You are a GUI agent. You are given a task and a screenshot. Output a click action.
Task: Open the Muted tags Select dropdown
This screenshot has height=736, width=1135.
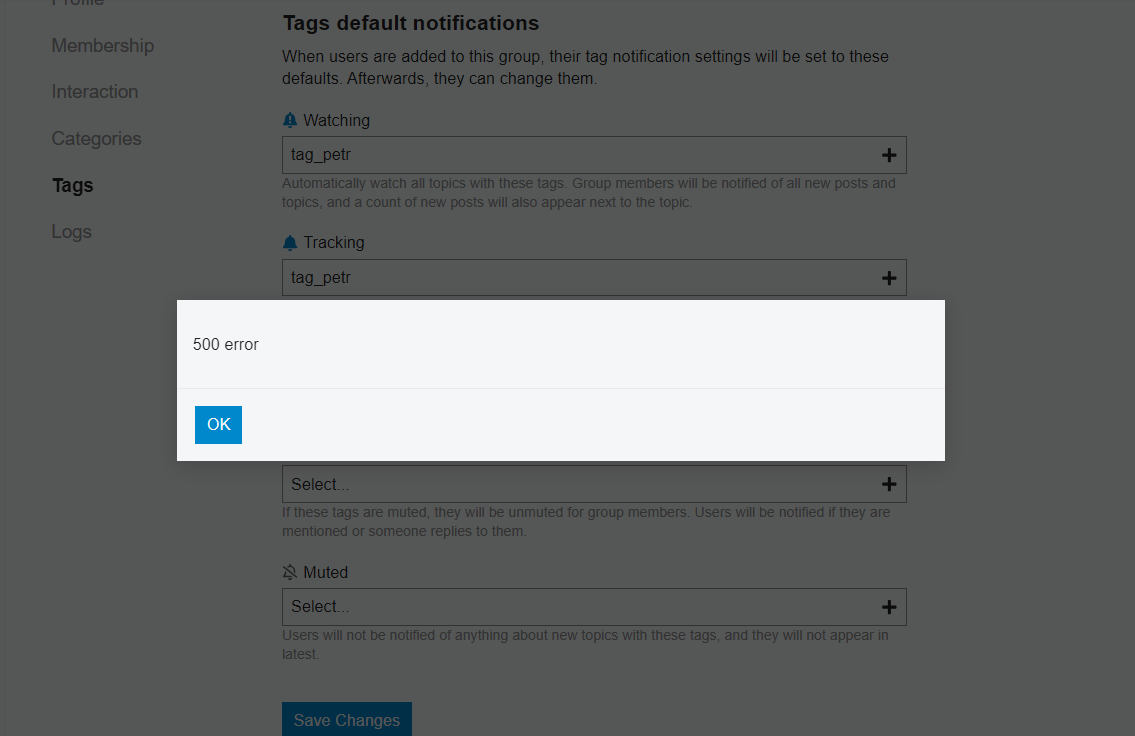[594, 607]
